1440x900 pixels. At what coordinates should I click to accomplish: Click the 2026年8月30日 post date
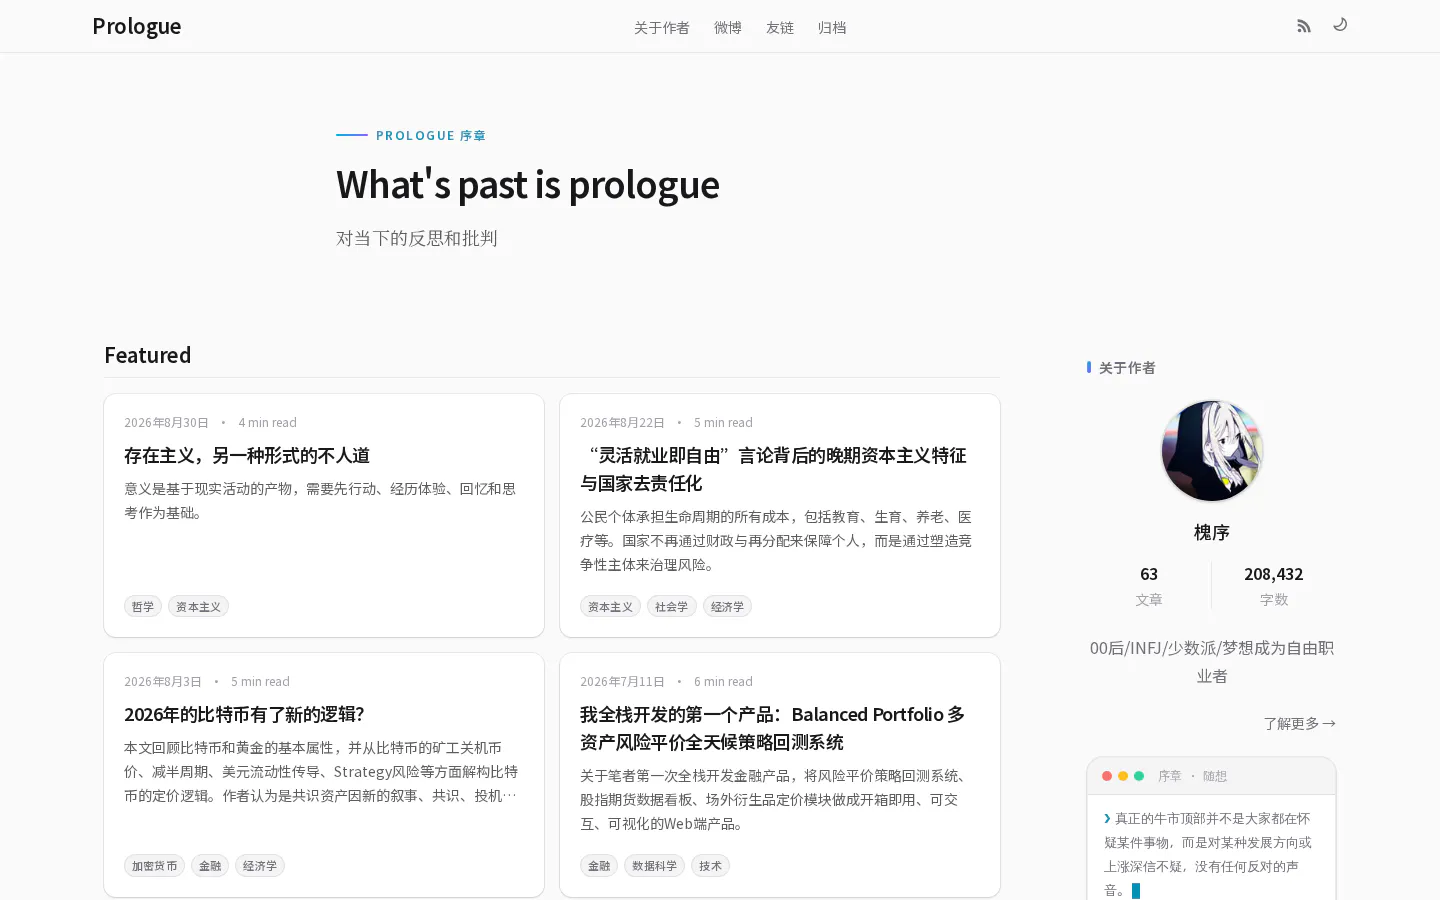point(167,423)
